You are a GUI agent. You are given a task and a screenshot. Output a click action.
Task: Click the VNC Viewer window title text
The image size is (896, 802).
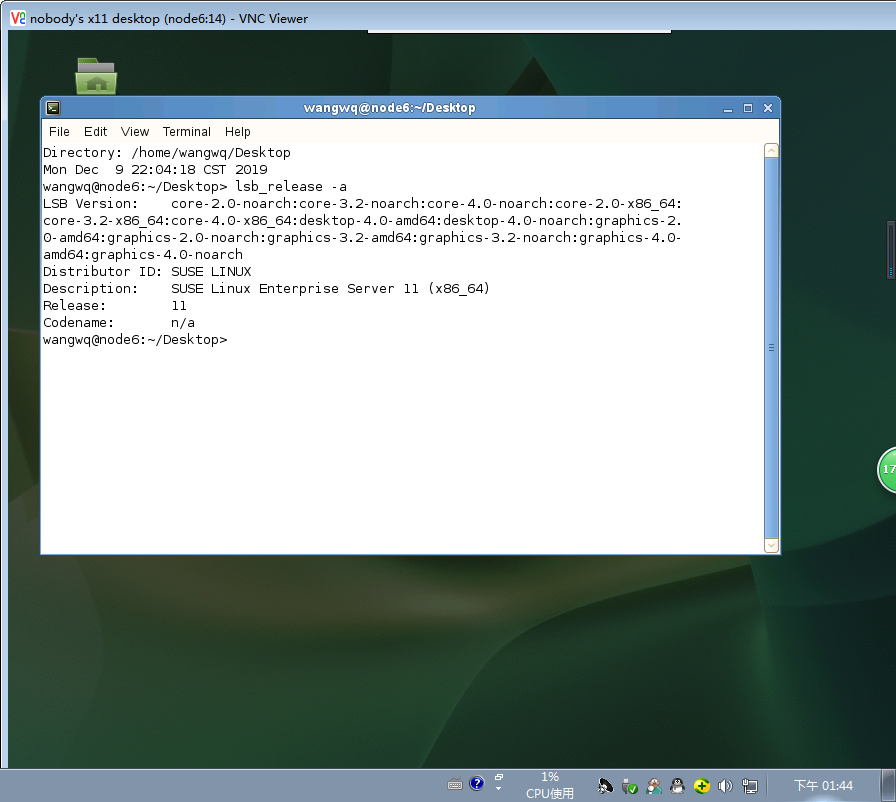(x=169, y=19)
